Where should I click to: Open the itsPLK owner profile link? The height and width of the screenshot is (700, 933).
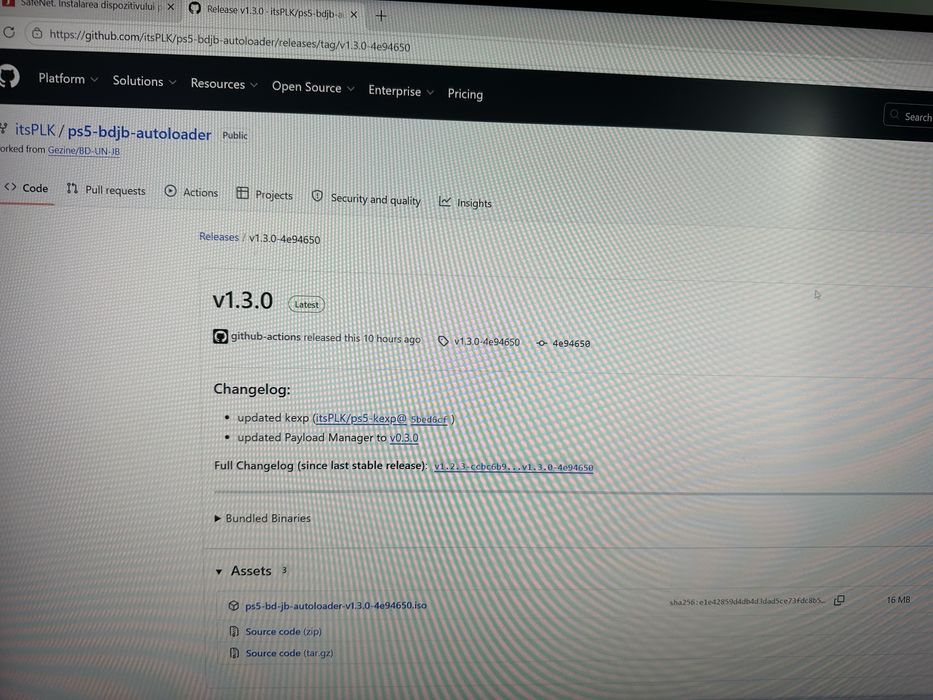(x=35, y=130)
